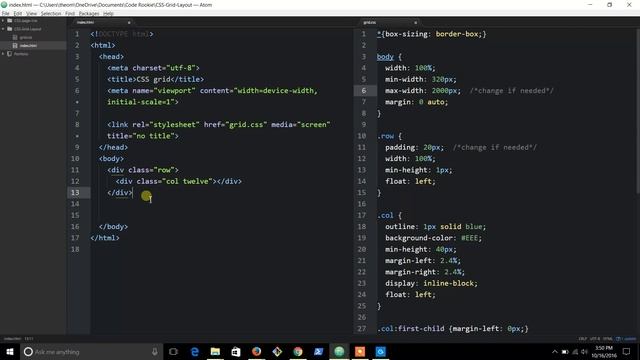
Task: Expand the first project folder in tree view
Action: click(x=3, y=20)
